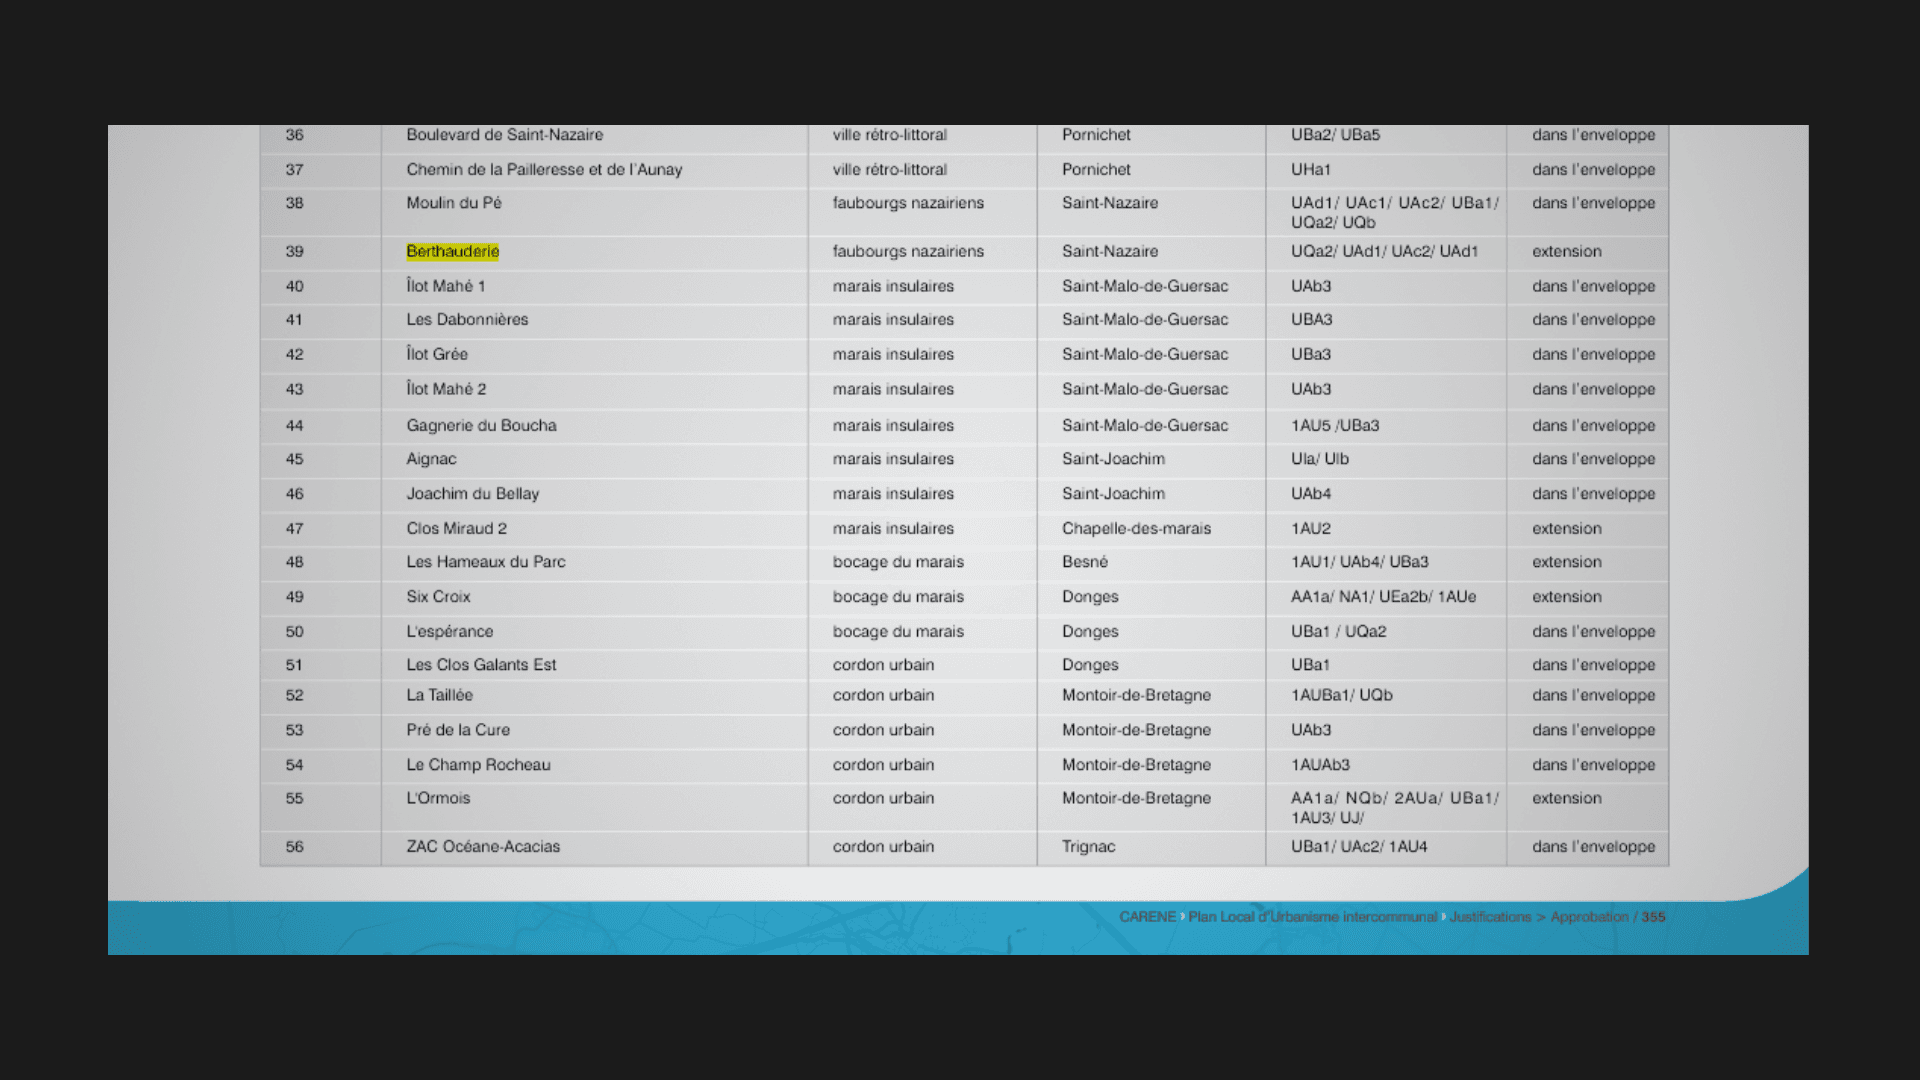Select the Gagnerie du Boucha entry
The width and height of the screenshot is (1920, 1080).
click(481, 425)
